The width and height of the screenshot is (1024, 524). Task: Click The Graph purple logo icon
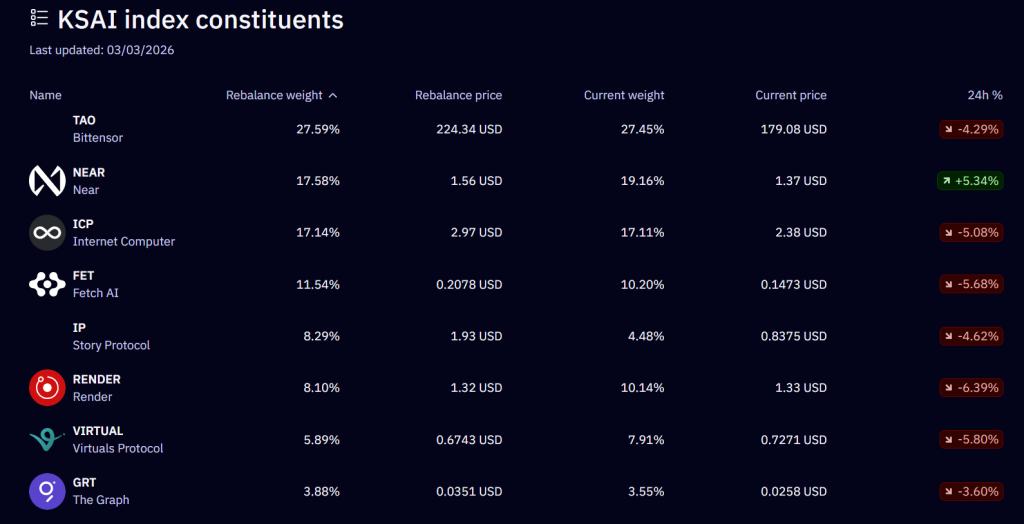[47, 491]
